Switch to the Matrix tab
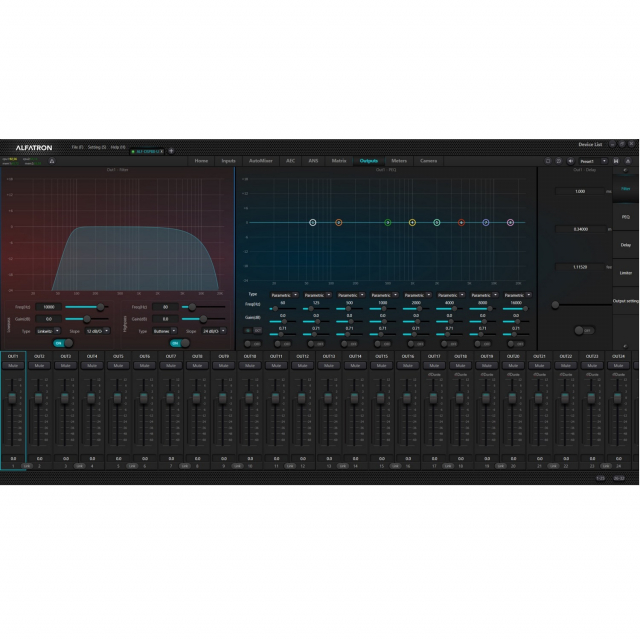Viewport: 640px width, 640px height. 339,160
